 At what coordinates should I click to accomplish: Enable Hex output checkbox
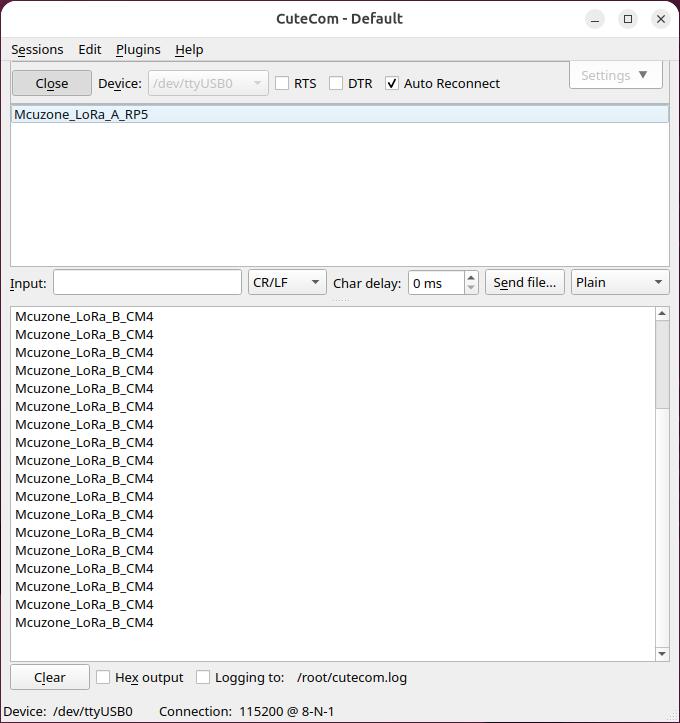pos(103,677)
